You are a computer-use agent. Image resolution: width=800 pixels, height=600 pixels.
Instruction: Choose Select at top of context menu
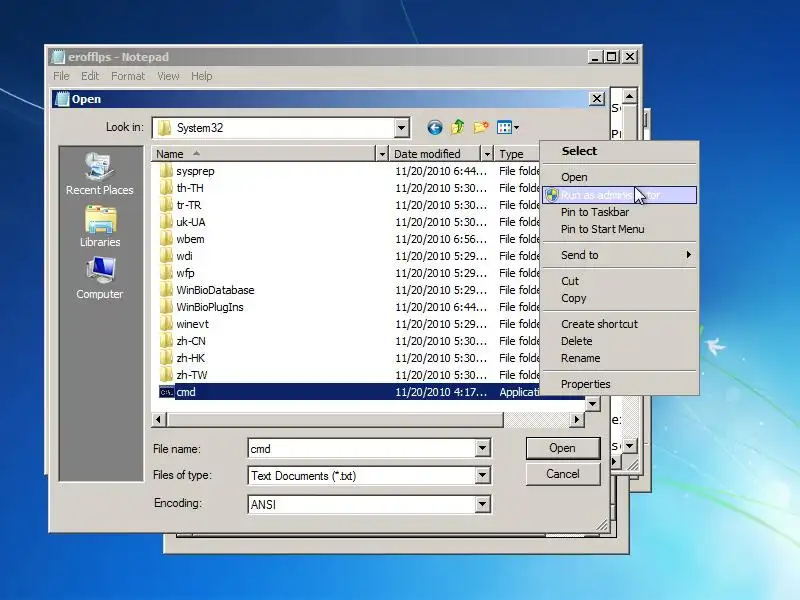click(619, 151)
